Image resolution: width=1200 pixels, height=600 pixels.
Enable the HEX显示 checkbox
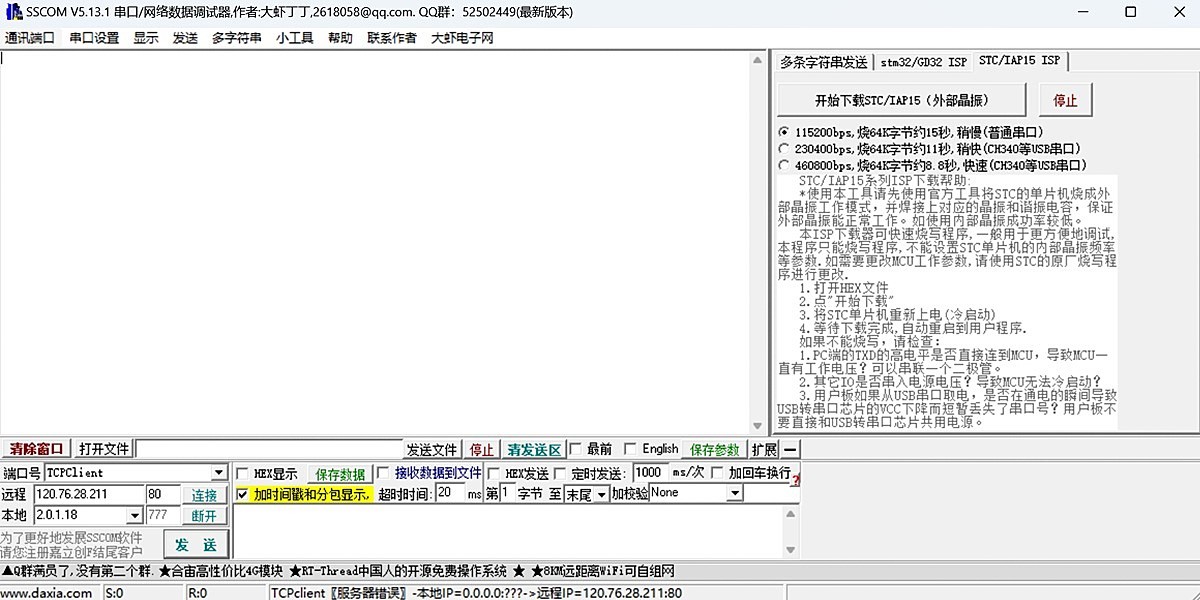pos(243,472)
